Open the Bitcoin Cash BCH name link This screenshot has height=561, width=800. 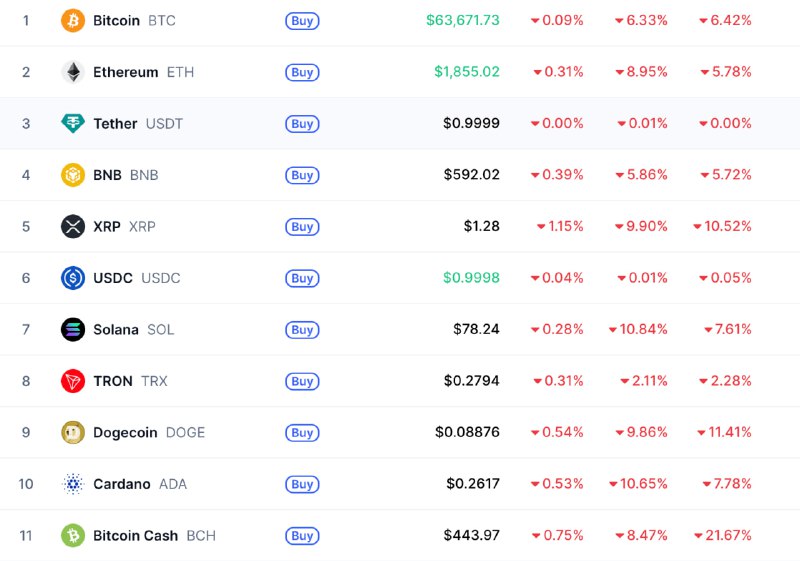click(x=135, y=536)
